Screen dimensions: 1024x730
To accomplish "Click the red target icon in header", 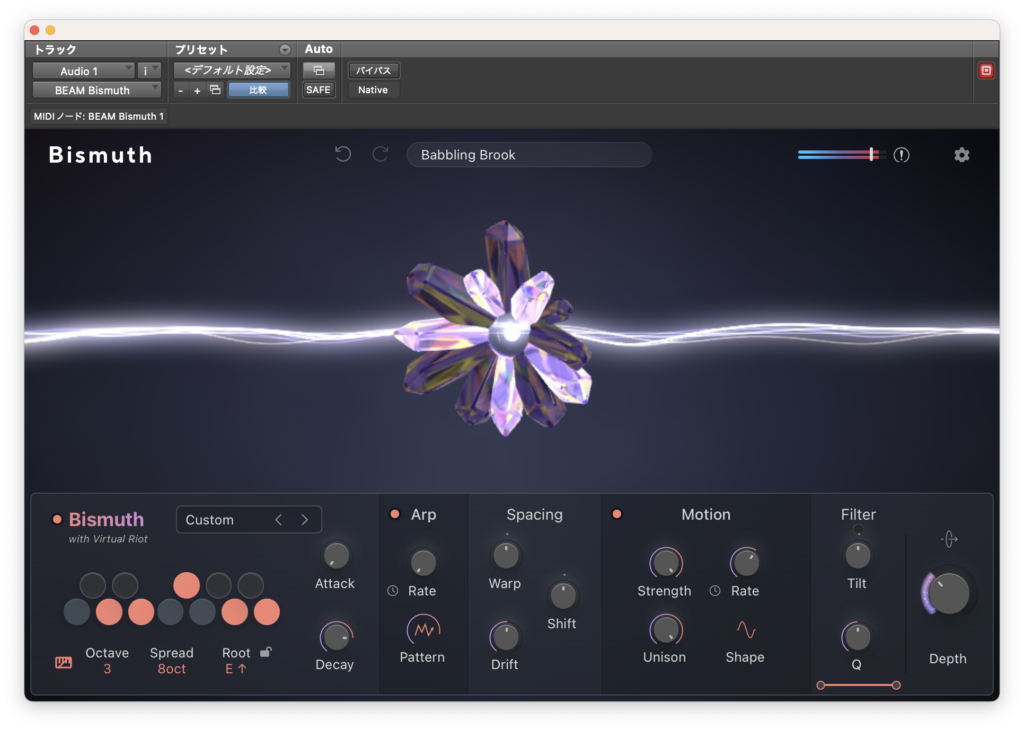I will [986, 71].
